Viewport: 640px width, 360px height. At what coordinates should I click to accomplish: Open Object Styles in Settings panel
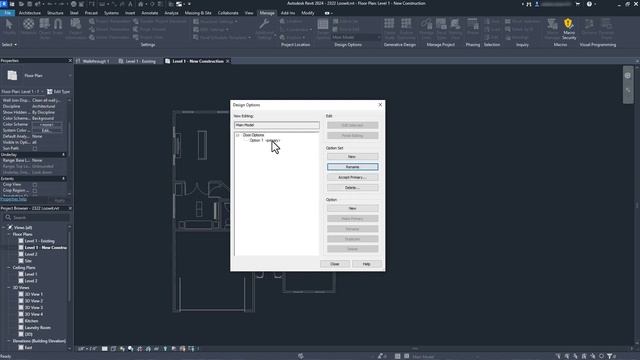[x=44, y=24]
